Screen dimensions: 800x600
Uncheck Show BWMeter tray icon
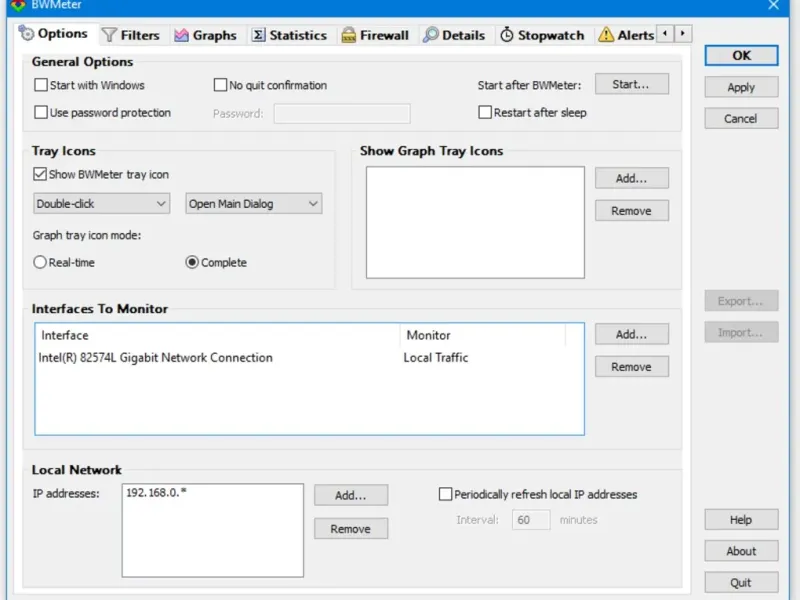click(40, 174)
